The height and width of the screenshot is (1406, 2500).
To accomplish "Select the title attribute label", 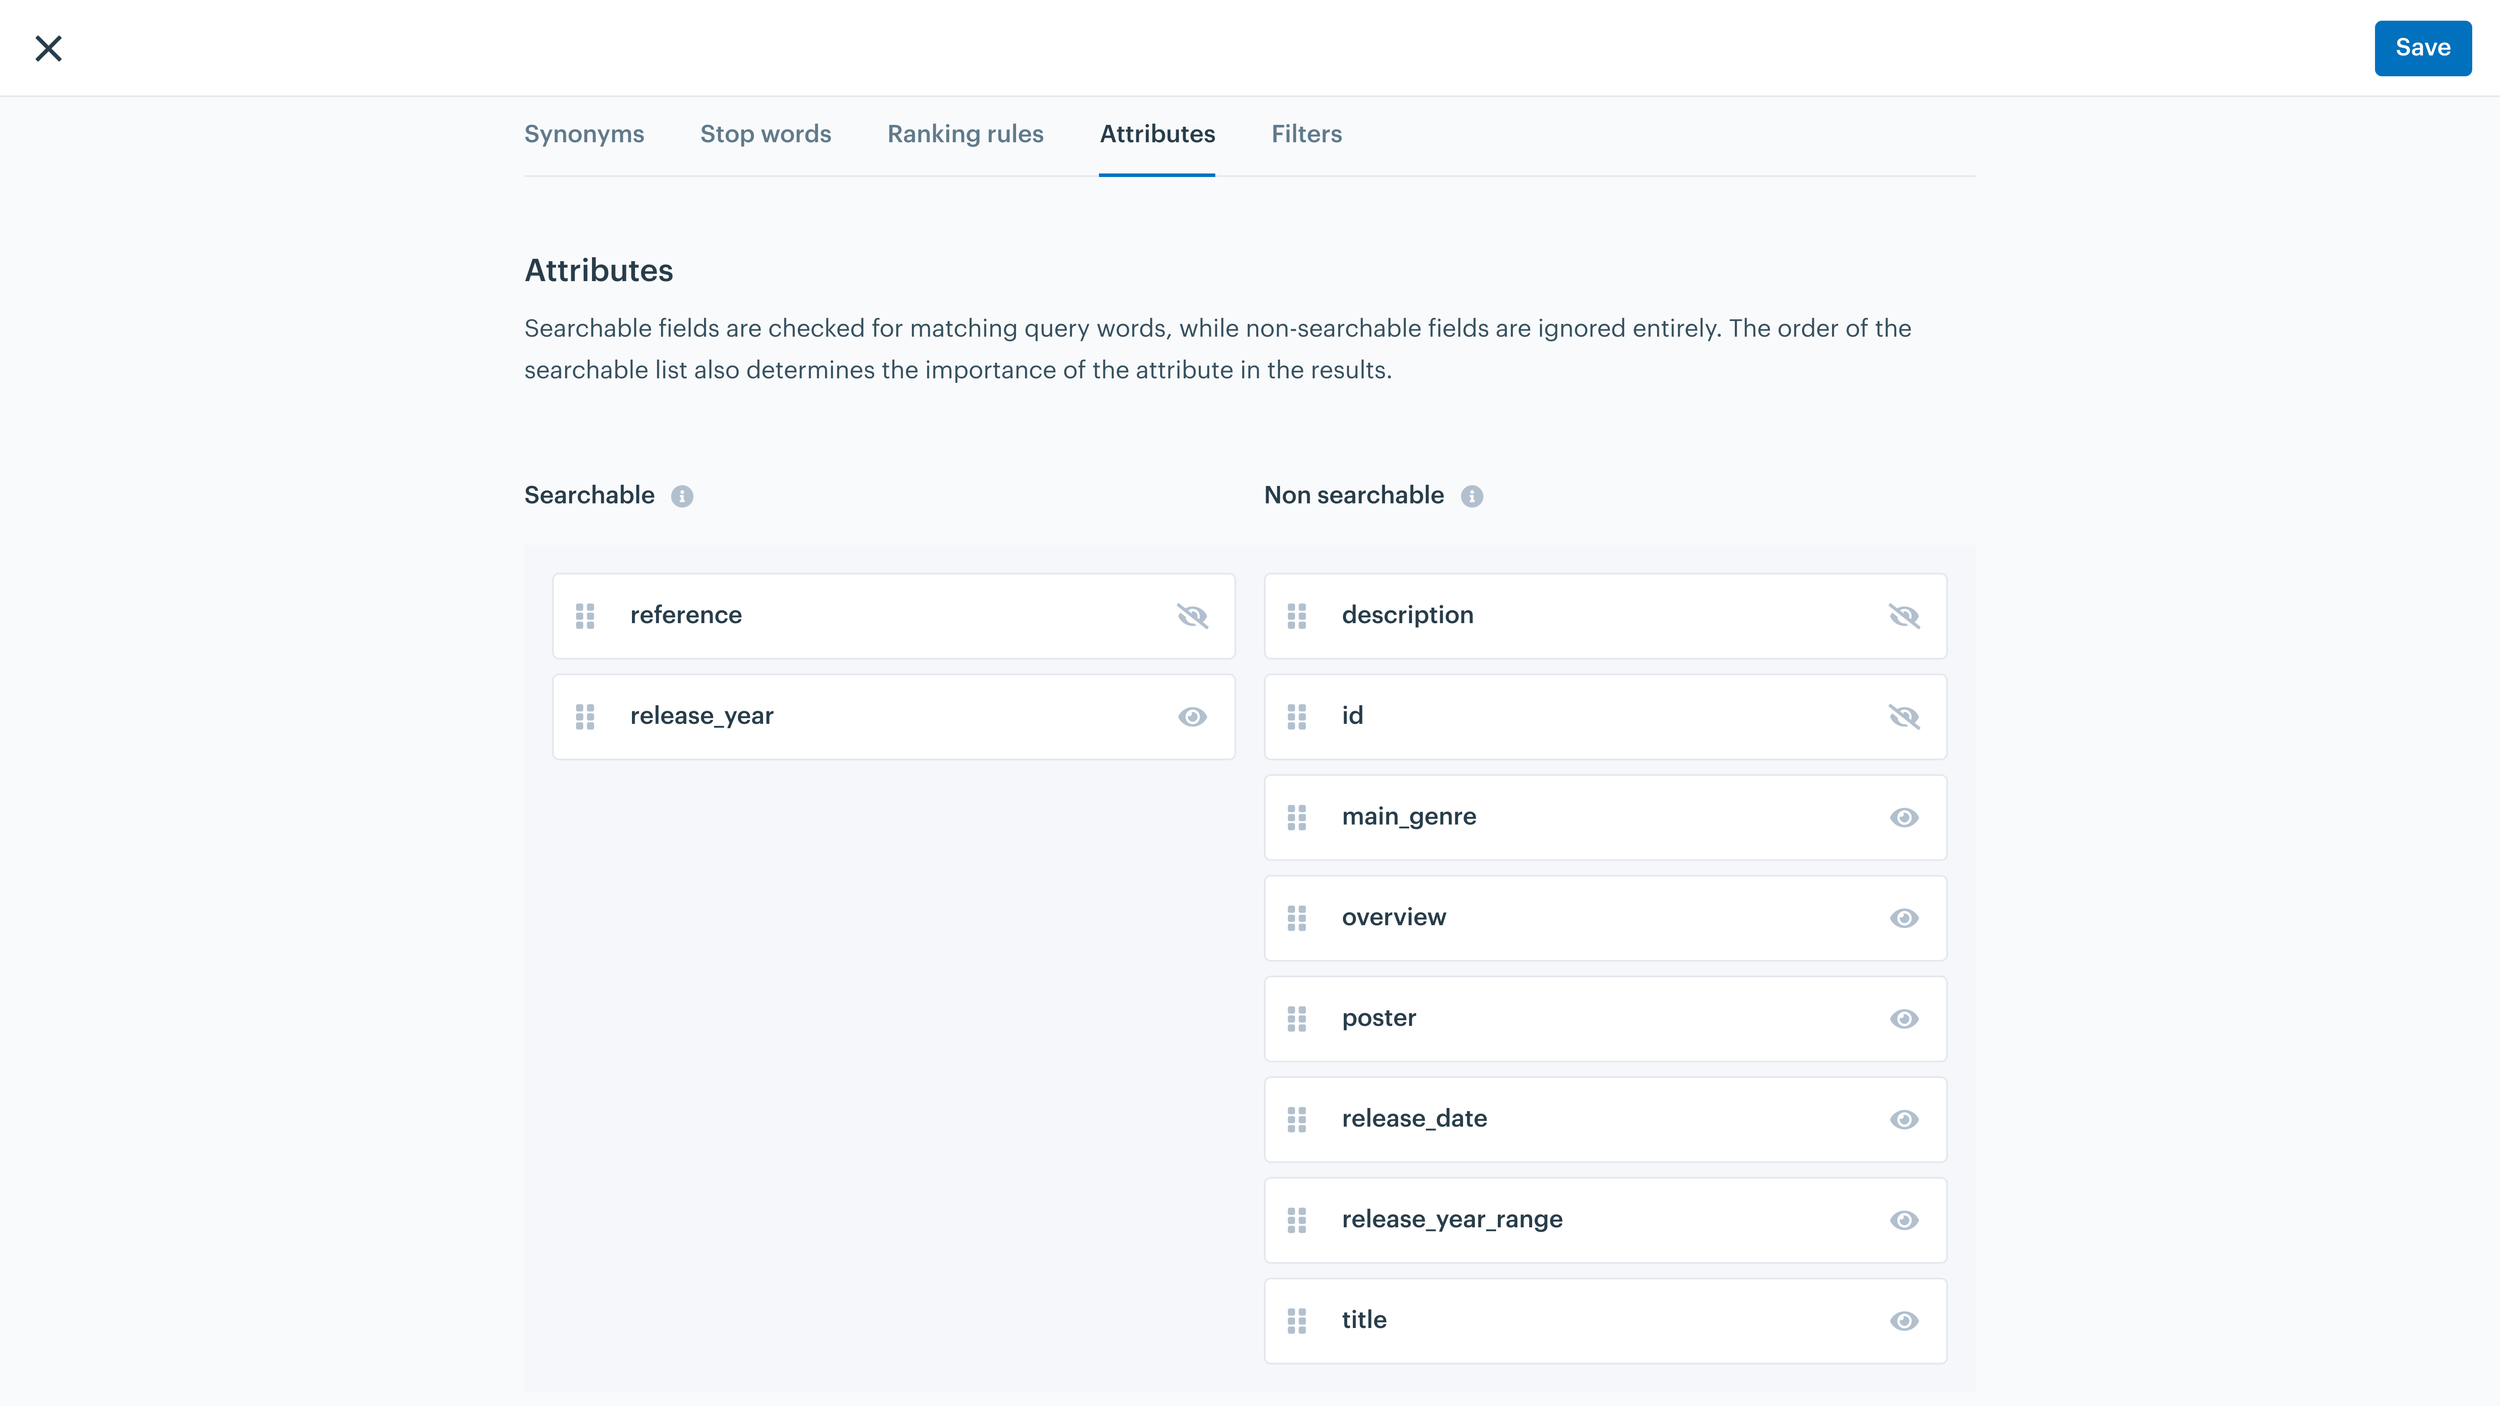I will (x=1363, y=1320).
